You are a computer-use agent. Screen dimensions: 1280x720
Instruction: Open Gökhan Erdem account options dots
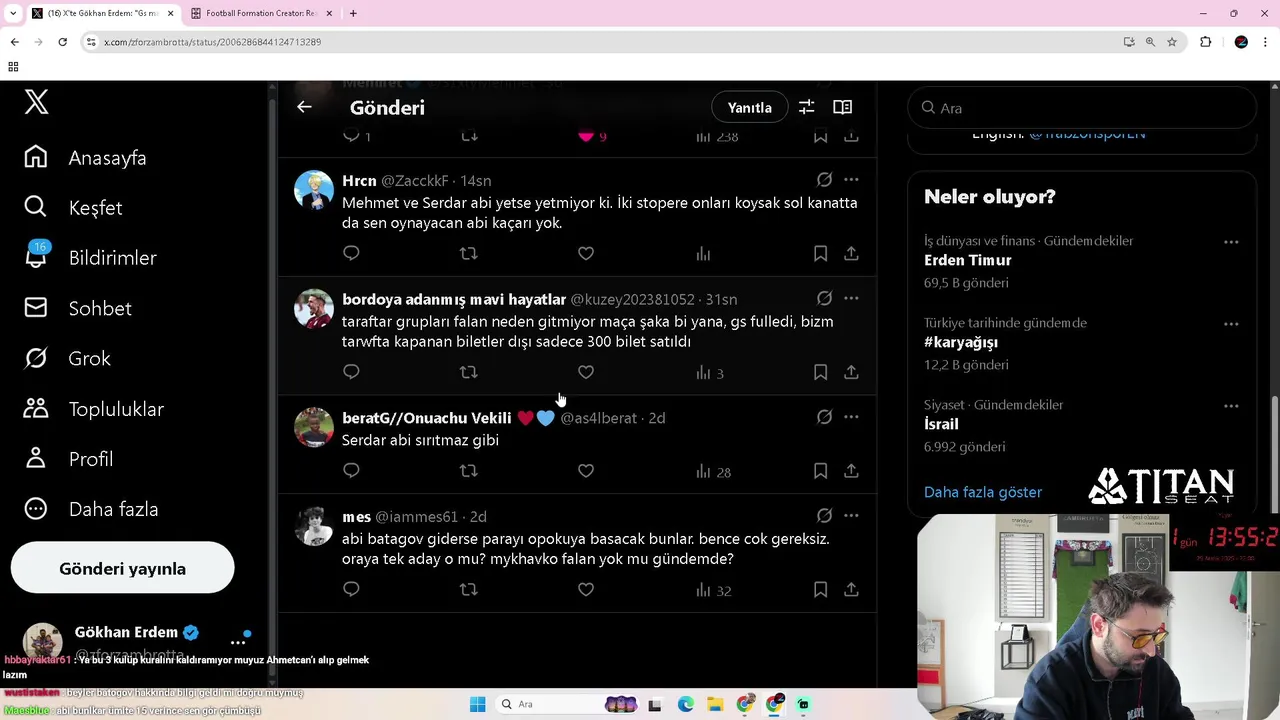[x=237, y=642]
